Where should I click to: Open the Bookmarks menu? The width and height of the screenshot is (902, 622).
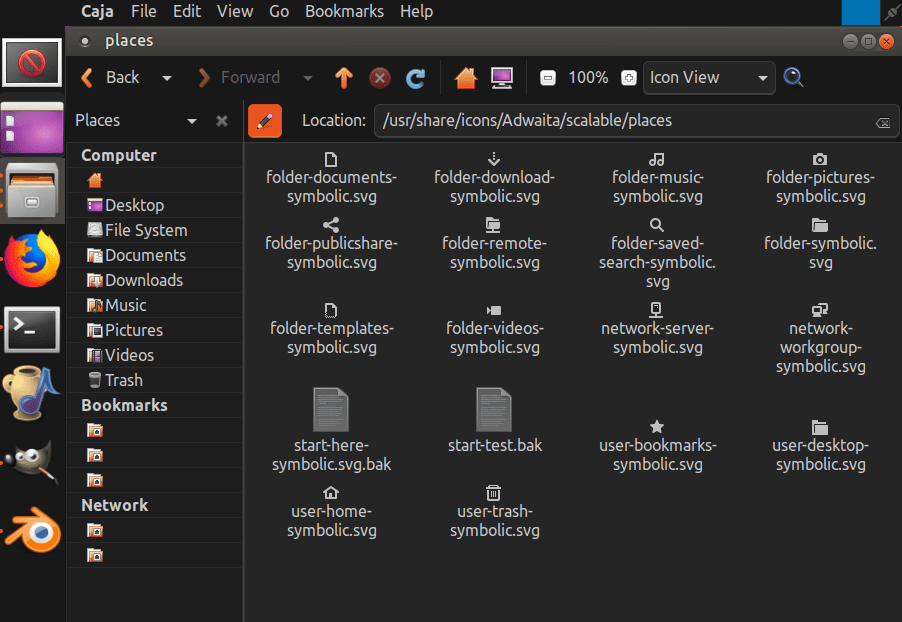pos(344,12)
